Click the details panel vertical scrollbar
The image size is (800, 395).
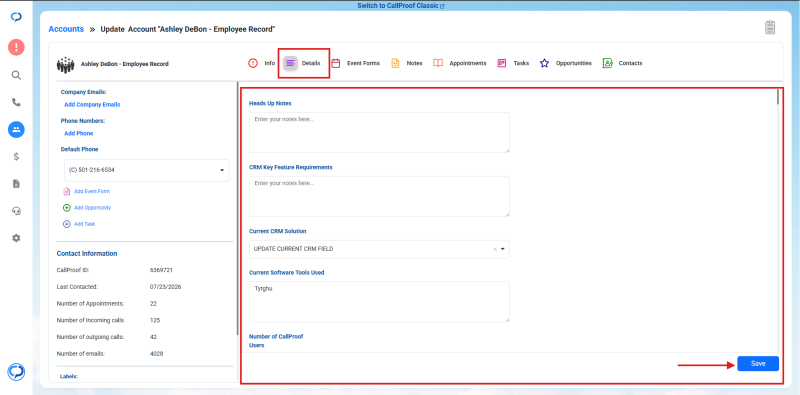(x=778, y=96)
